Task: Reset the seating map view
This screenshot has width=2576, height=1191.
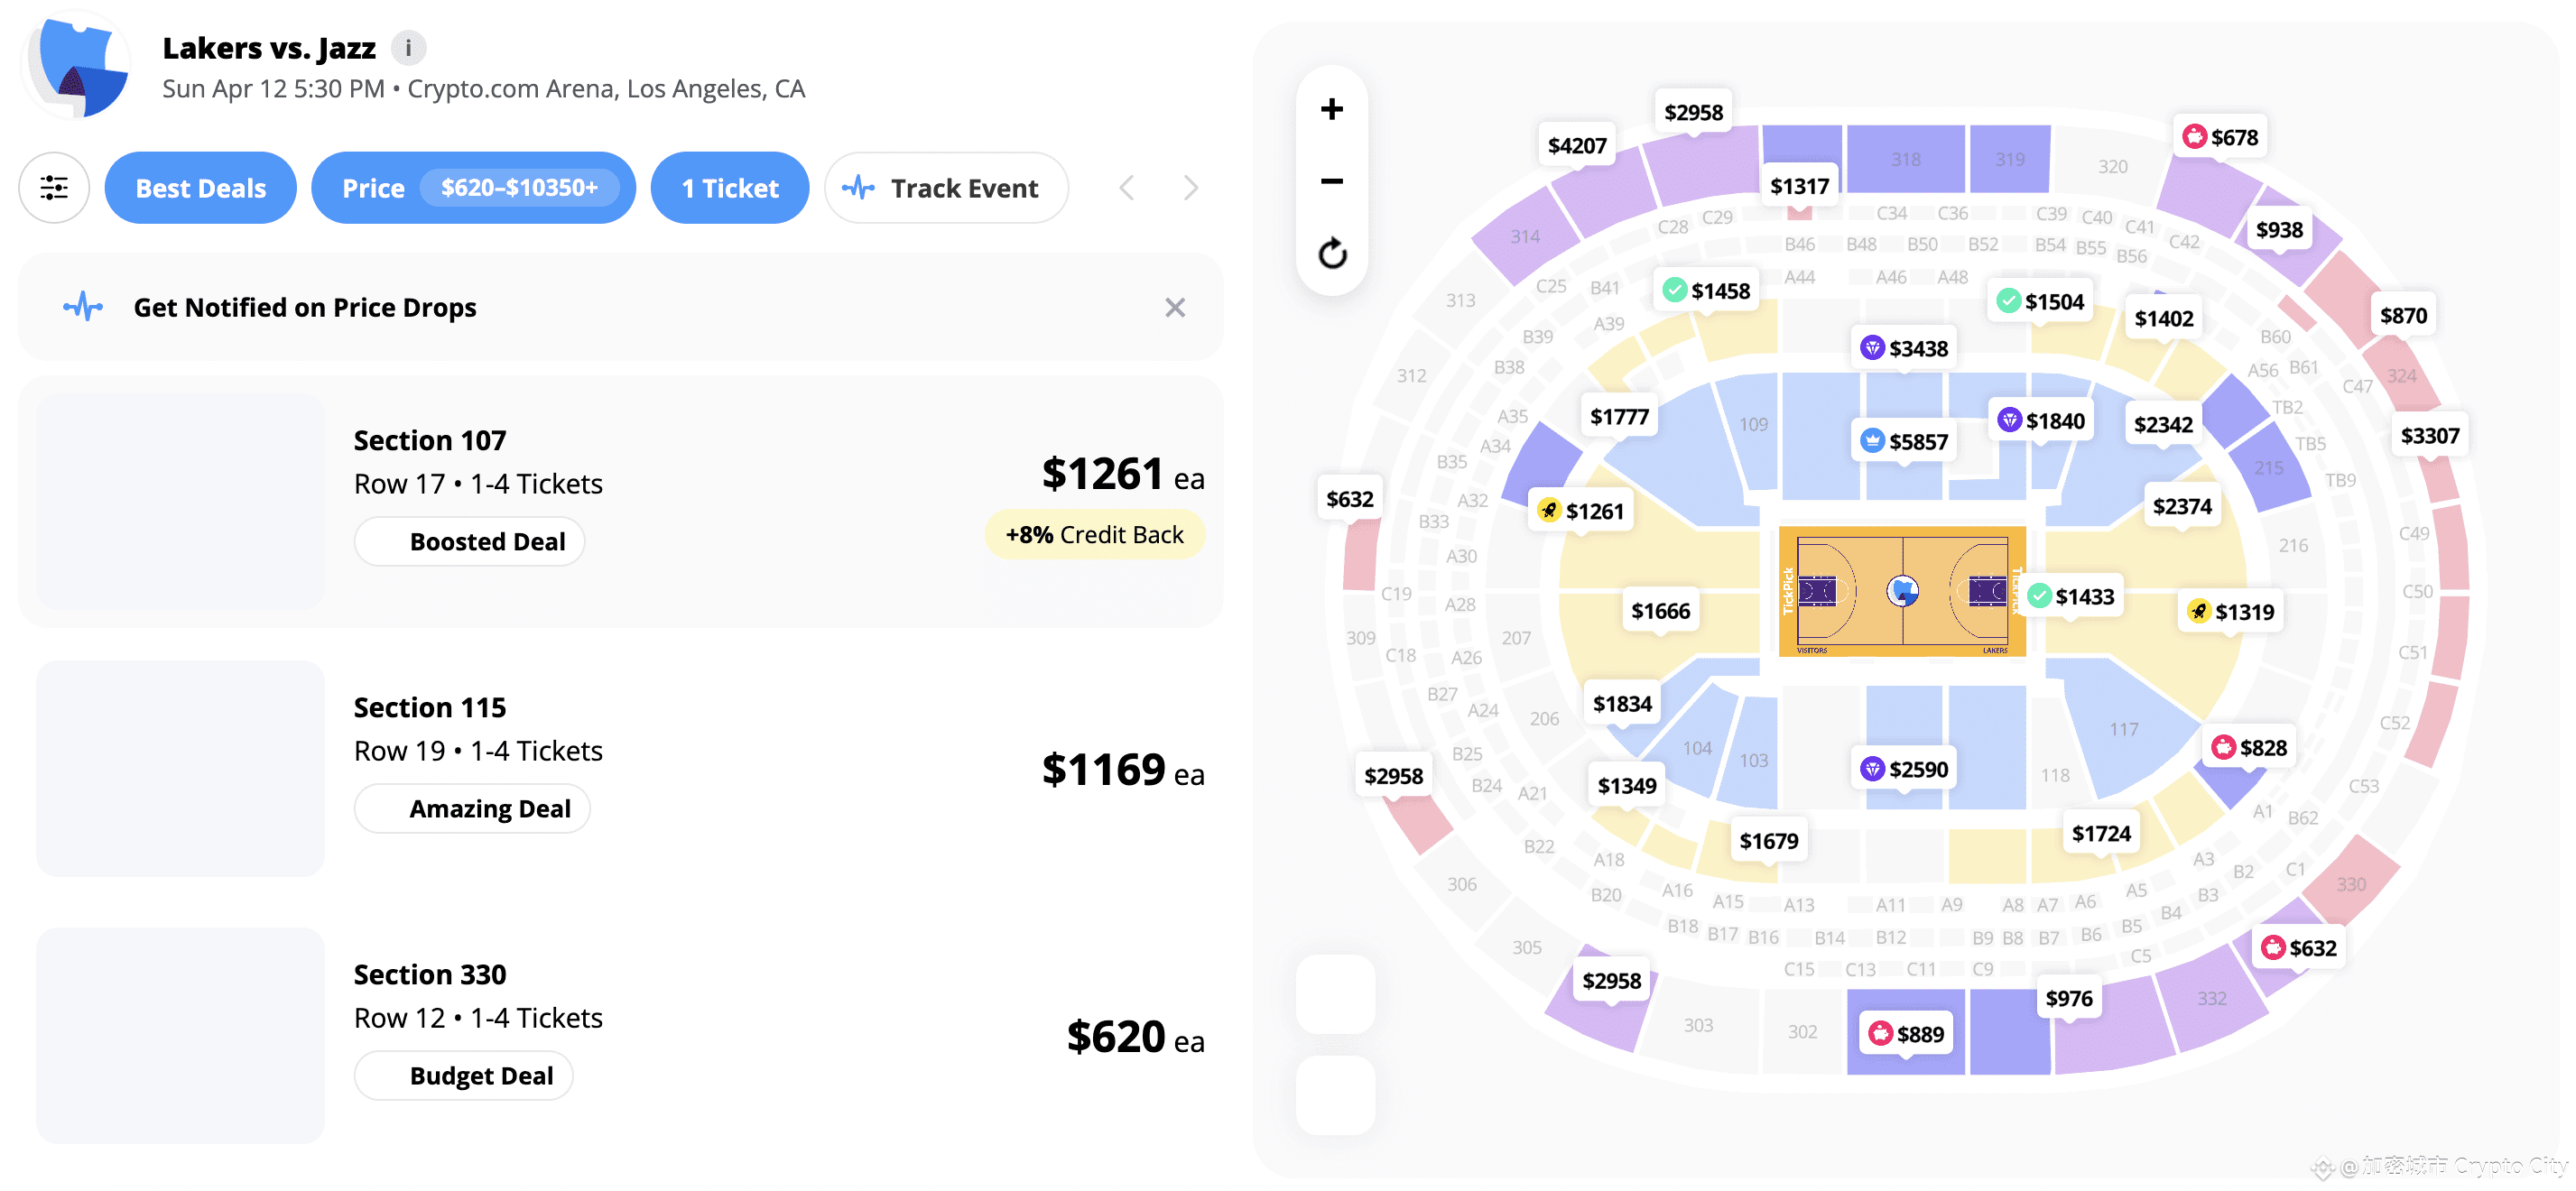Action: pos(1331,254)
